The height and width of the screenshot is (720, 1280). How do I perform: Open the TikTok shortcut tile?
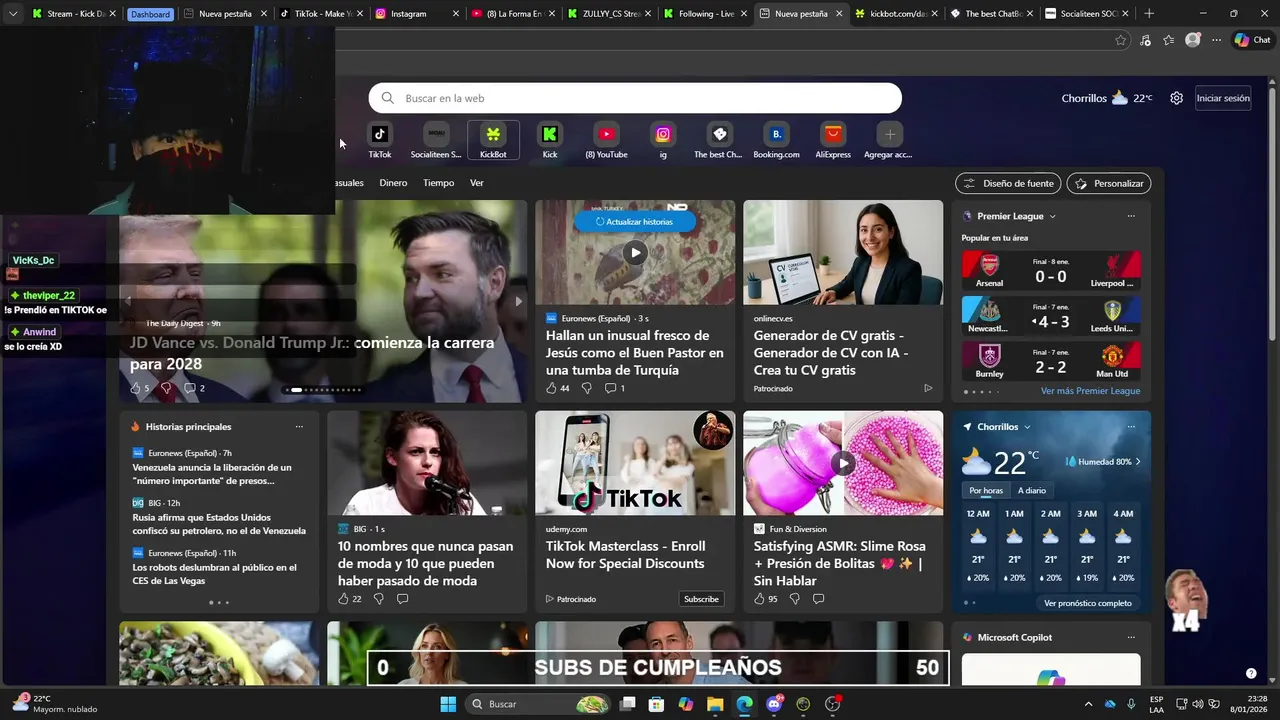coord(380,140)
